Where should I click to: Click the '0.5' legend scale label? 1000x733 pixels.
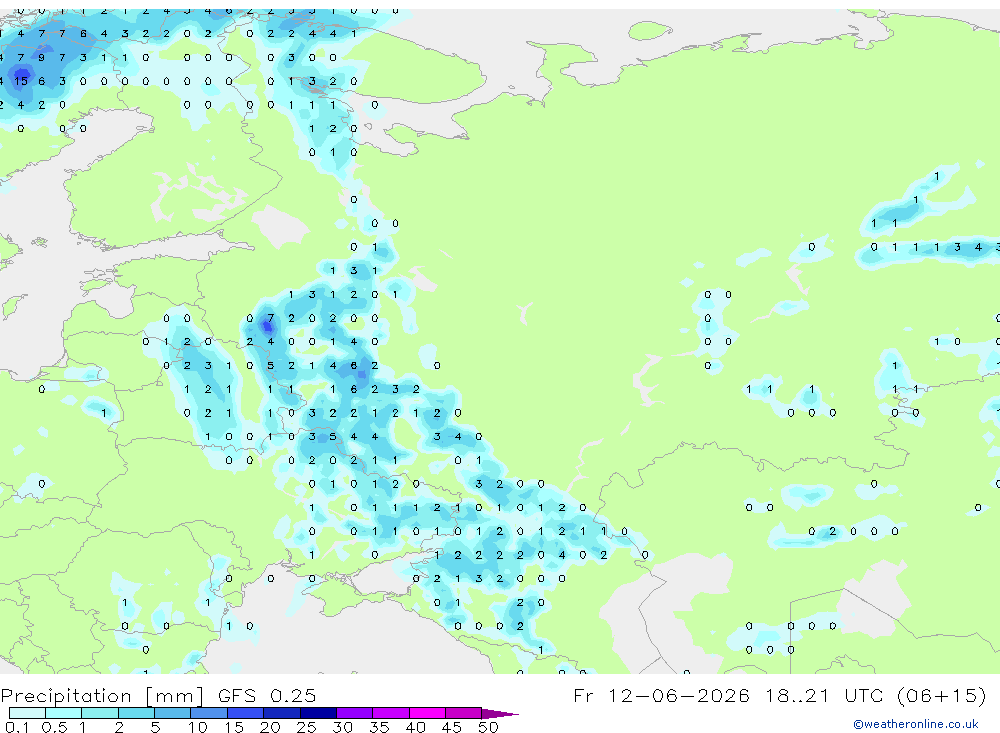pos(54,727)
